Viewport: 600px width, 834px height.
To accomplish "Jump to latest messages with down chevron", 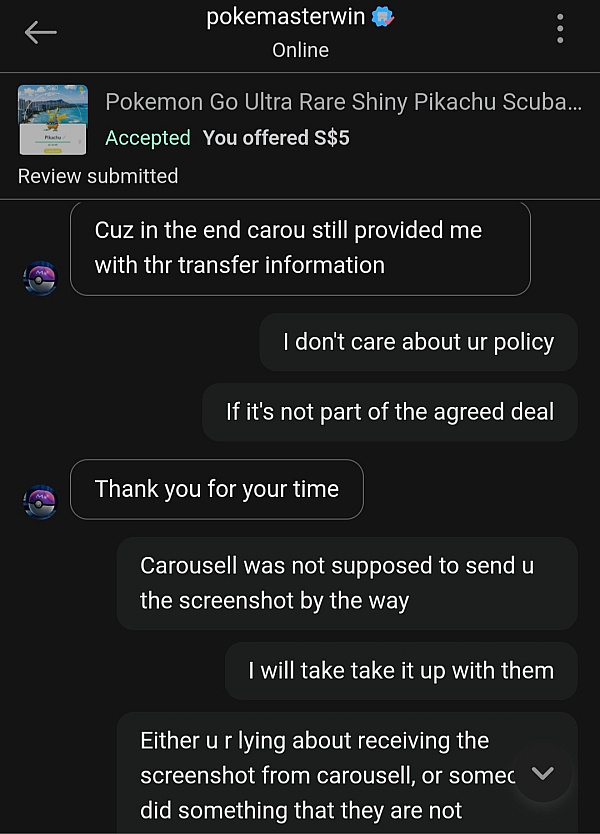I will [x=543, y=773].
